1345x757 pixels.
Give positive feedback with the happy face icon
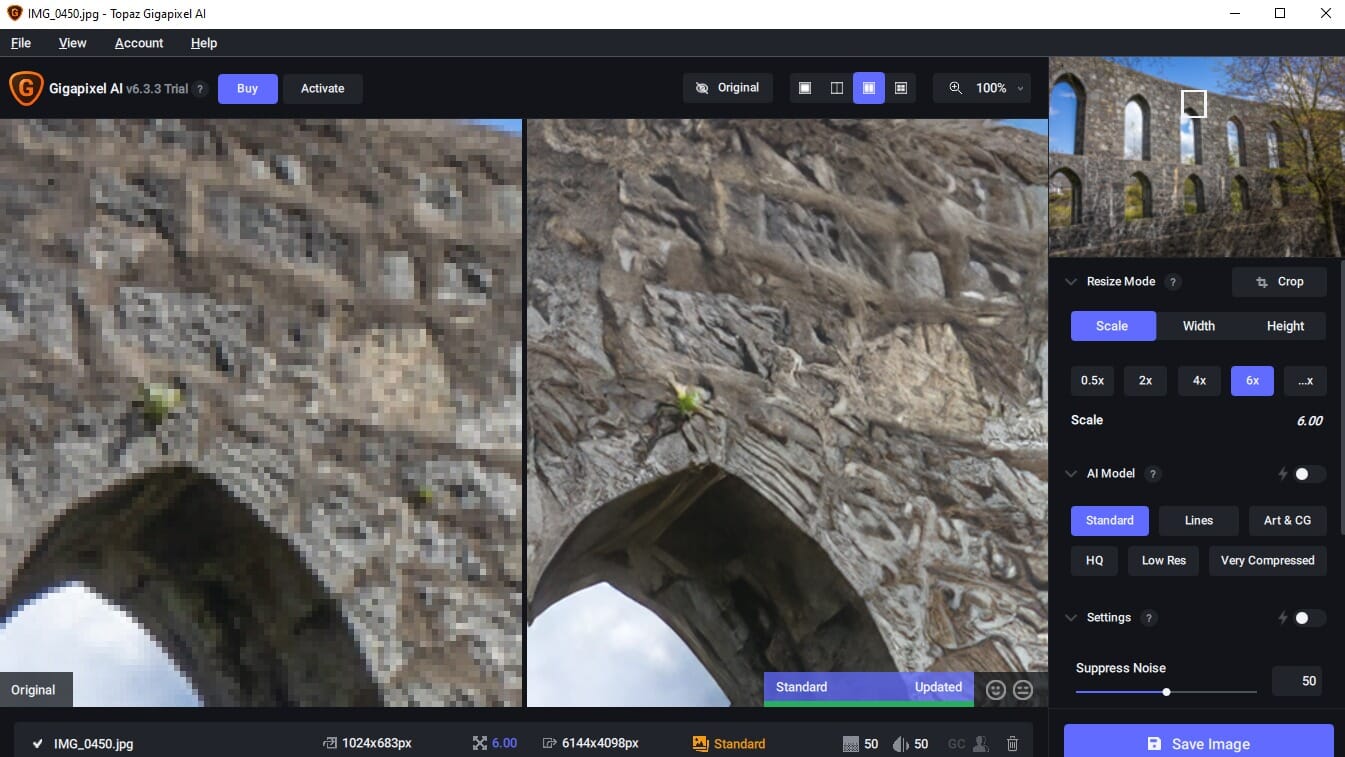tap(995, 690)
